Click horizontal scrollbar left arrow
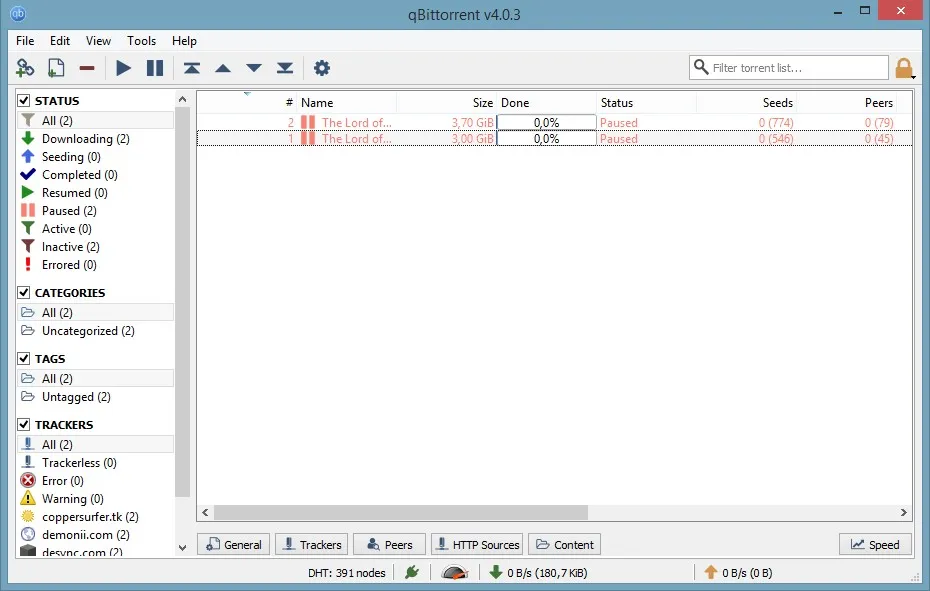 tap(205, 512)
